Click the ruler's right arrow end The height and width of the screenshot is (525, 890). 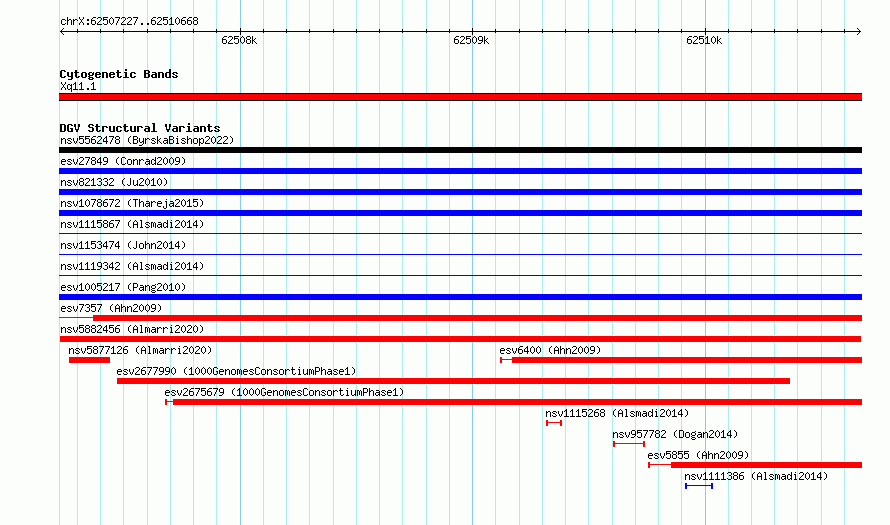(859, 31)
